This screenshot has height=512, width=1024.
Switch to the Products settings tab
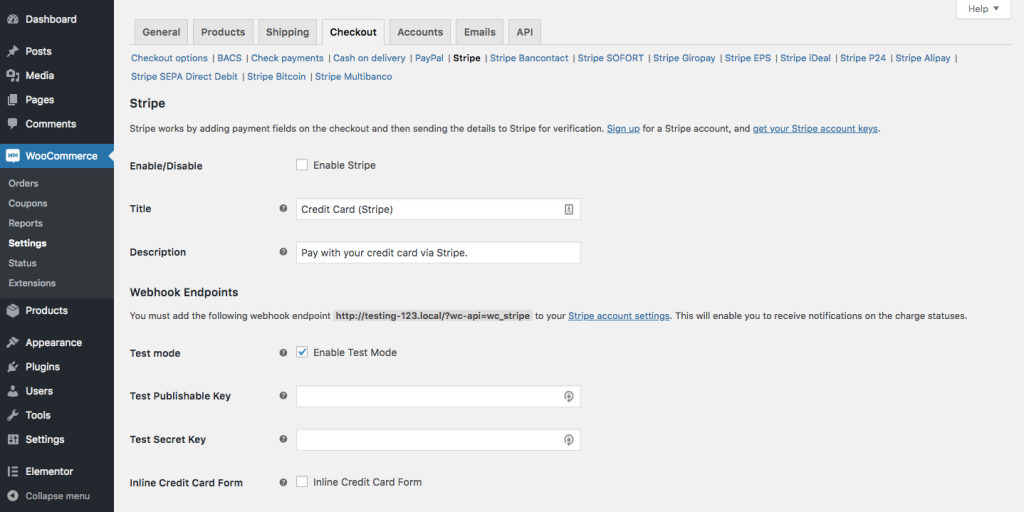[x=223, y=32]
